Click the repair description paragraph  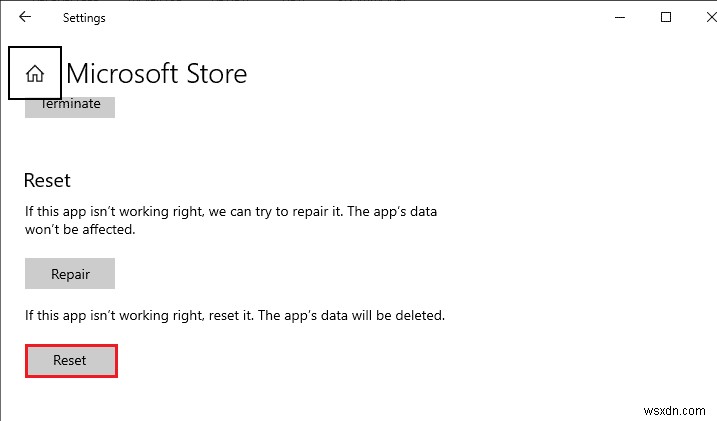click(230, 221)
